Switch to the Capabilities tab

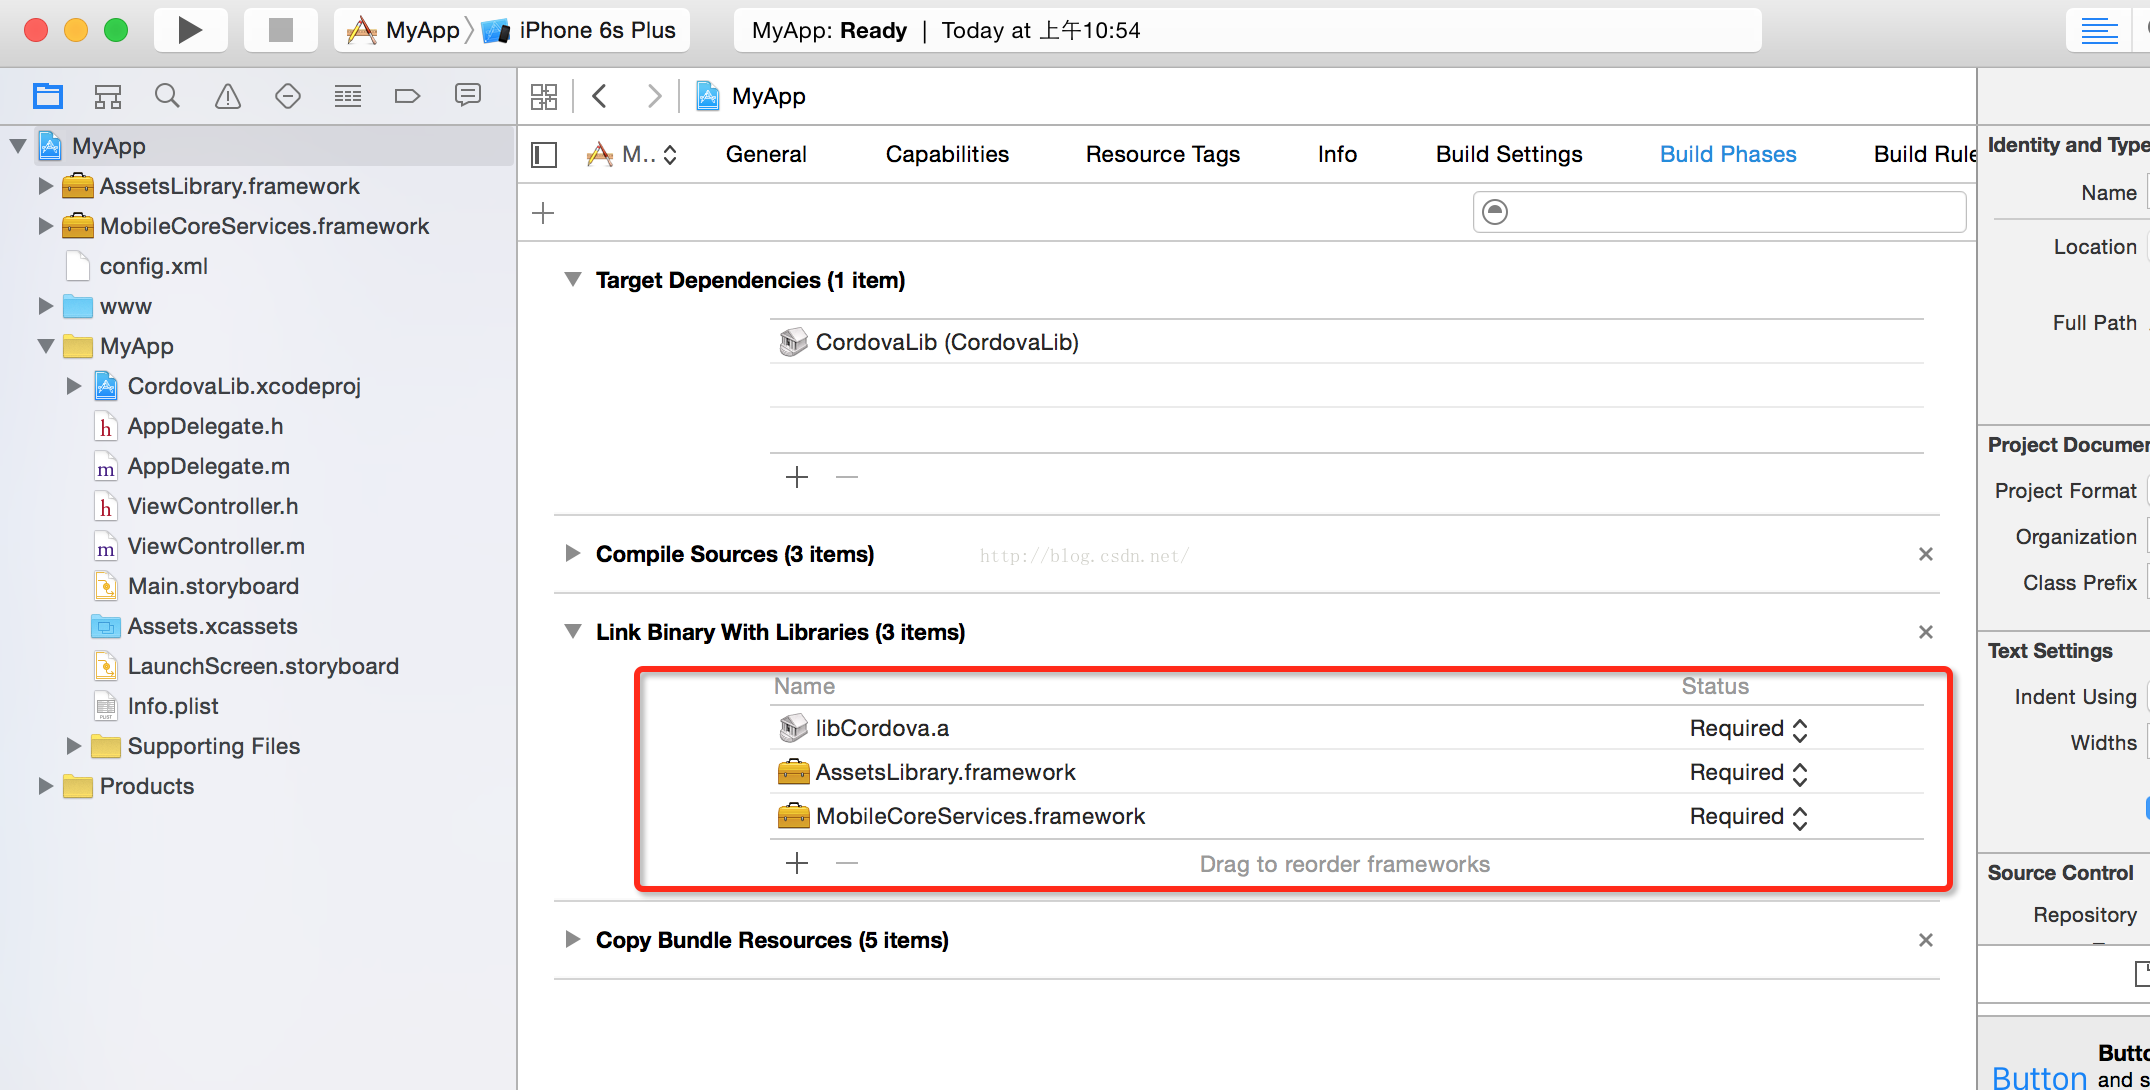click(947, 154)
